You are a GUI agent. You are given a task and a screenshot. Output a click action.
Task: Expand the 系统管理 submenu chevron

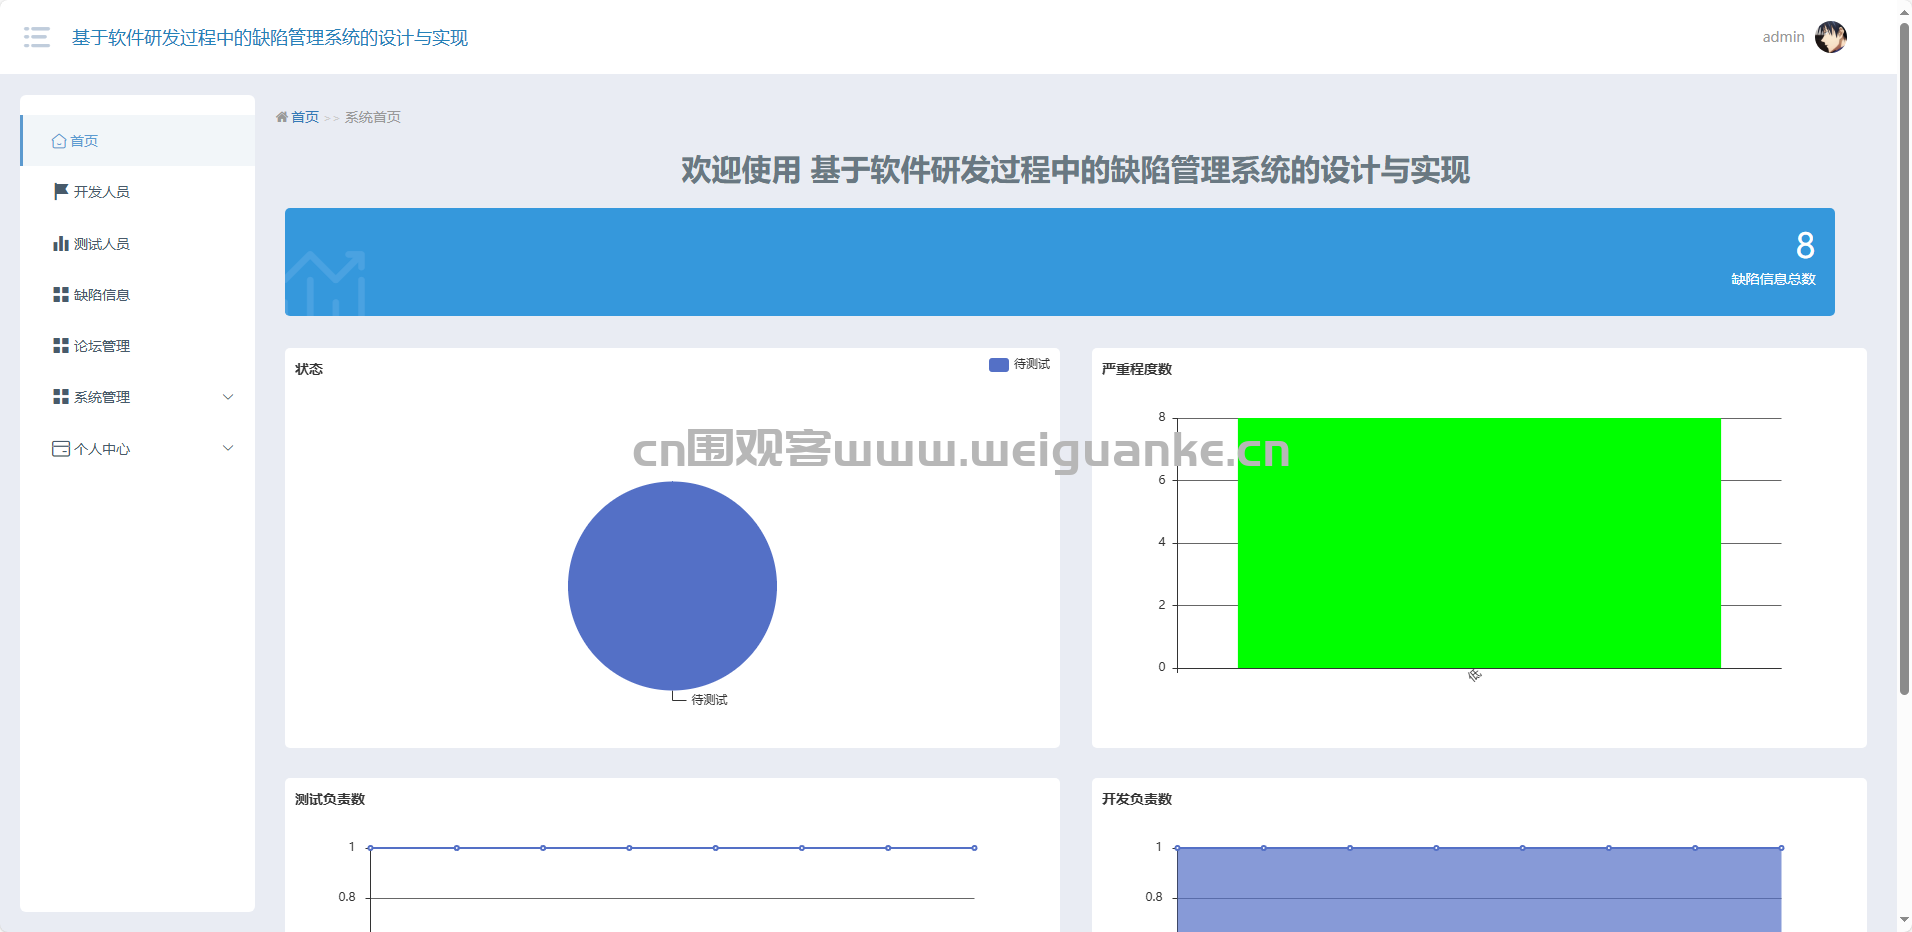pyautogui.click(x=228, y=397)
